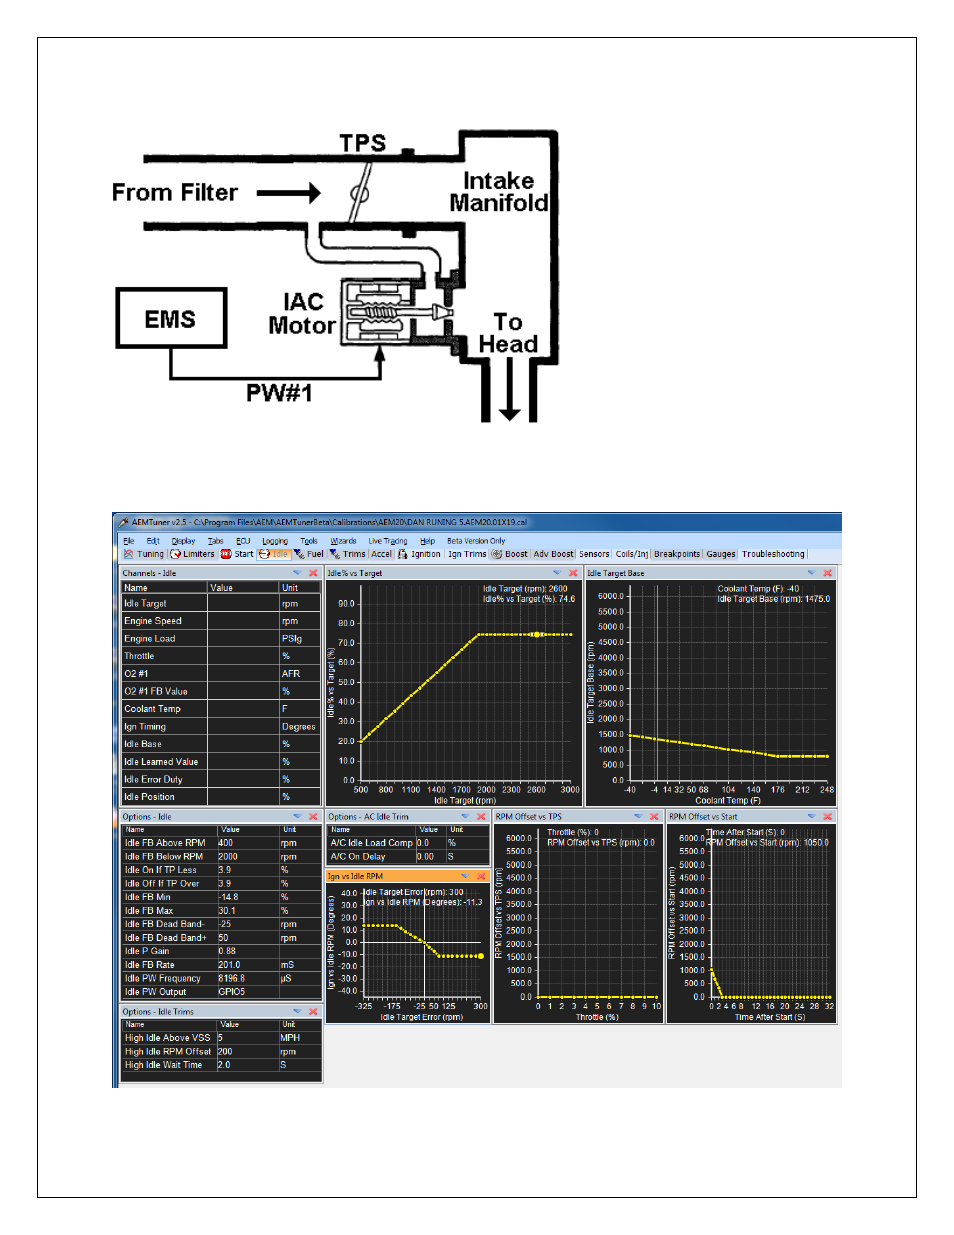Close the Options - Idle Trims panel
Image resolution: width=954 pixels, height=1235 pixels.
[313, 1011]
